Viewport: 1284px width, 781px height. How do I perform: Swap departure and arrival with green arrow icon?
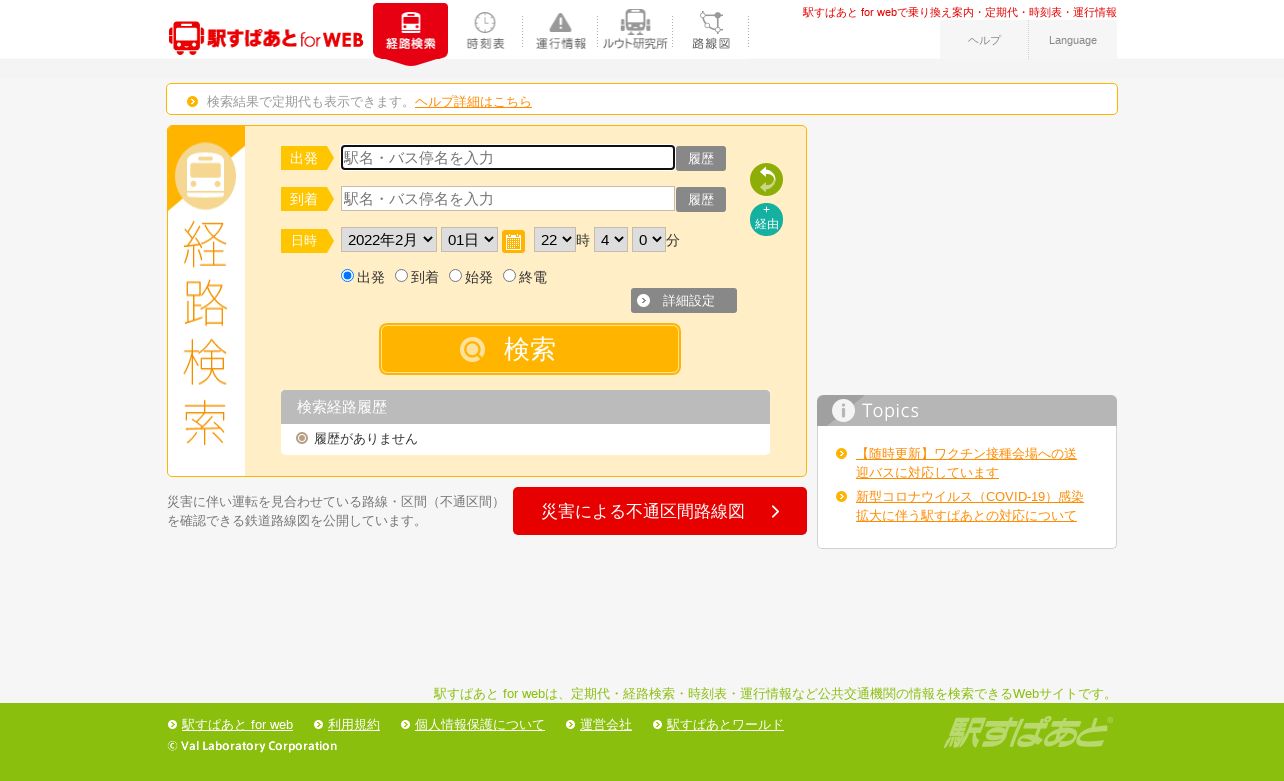click(766, 180)
